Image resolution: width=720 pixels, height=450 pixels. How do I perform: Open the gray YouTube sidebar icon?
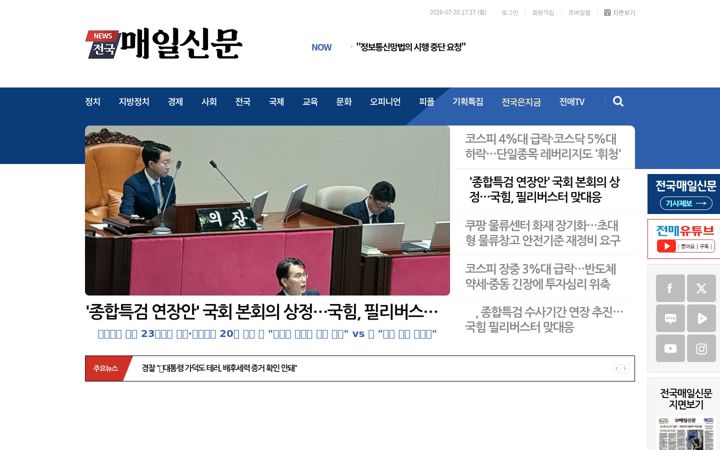click(x=670, y=349)
